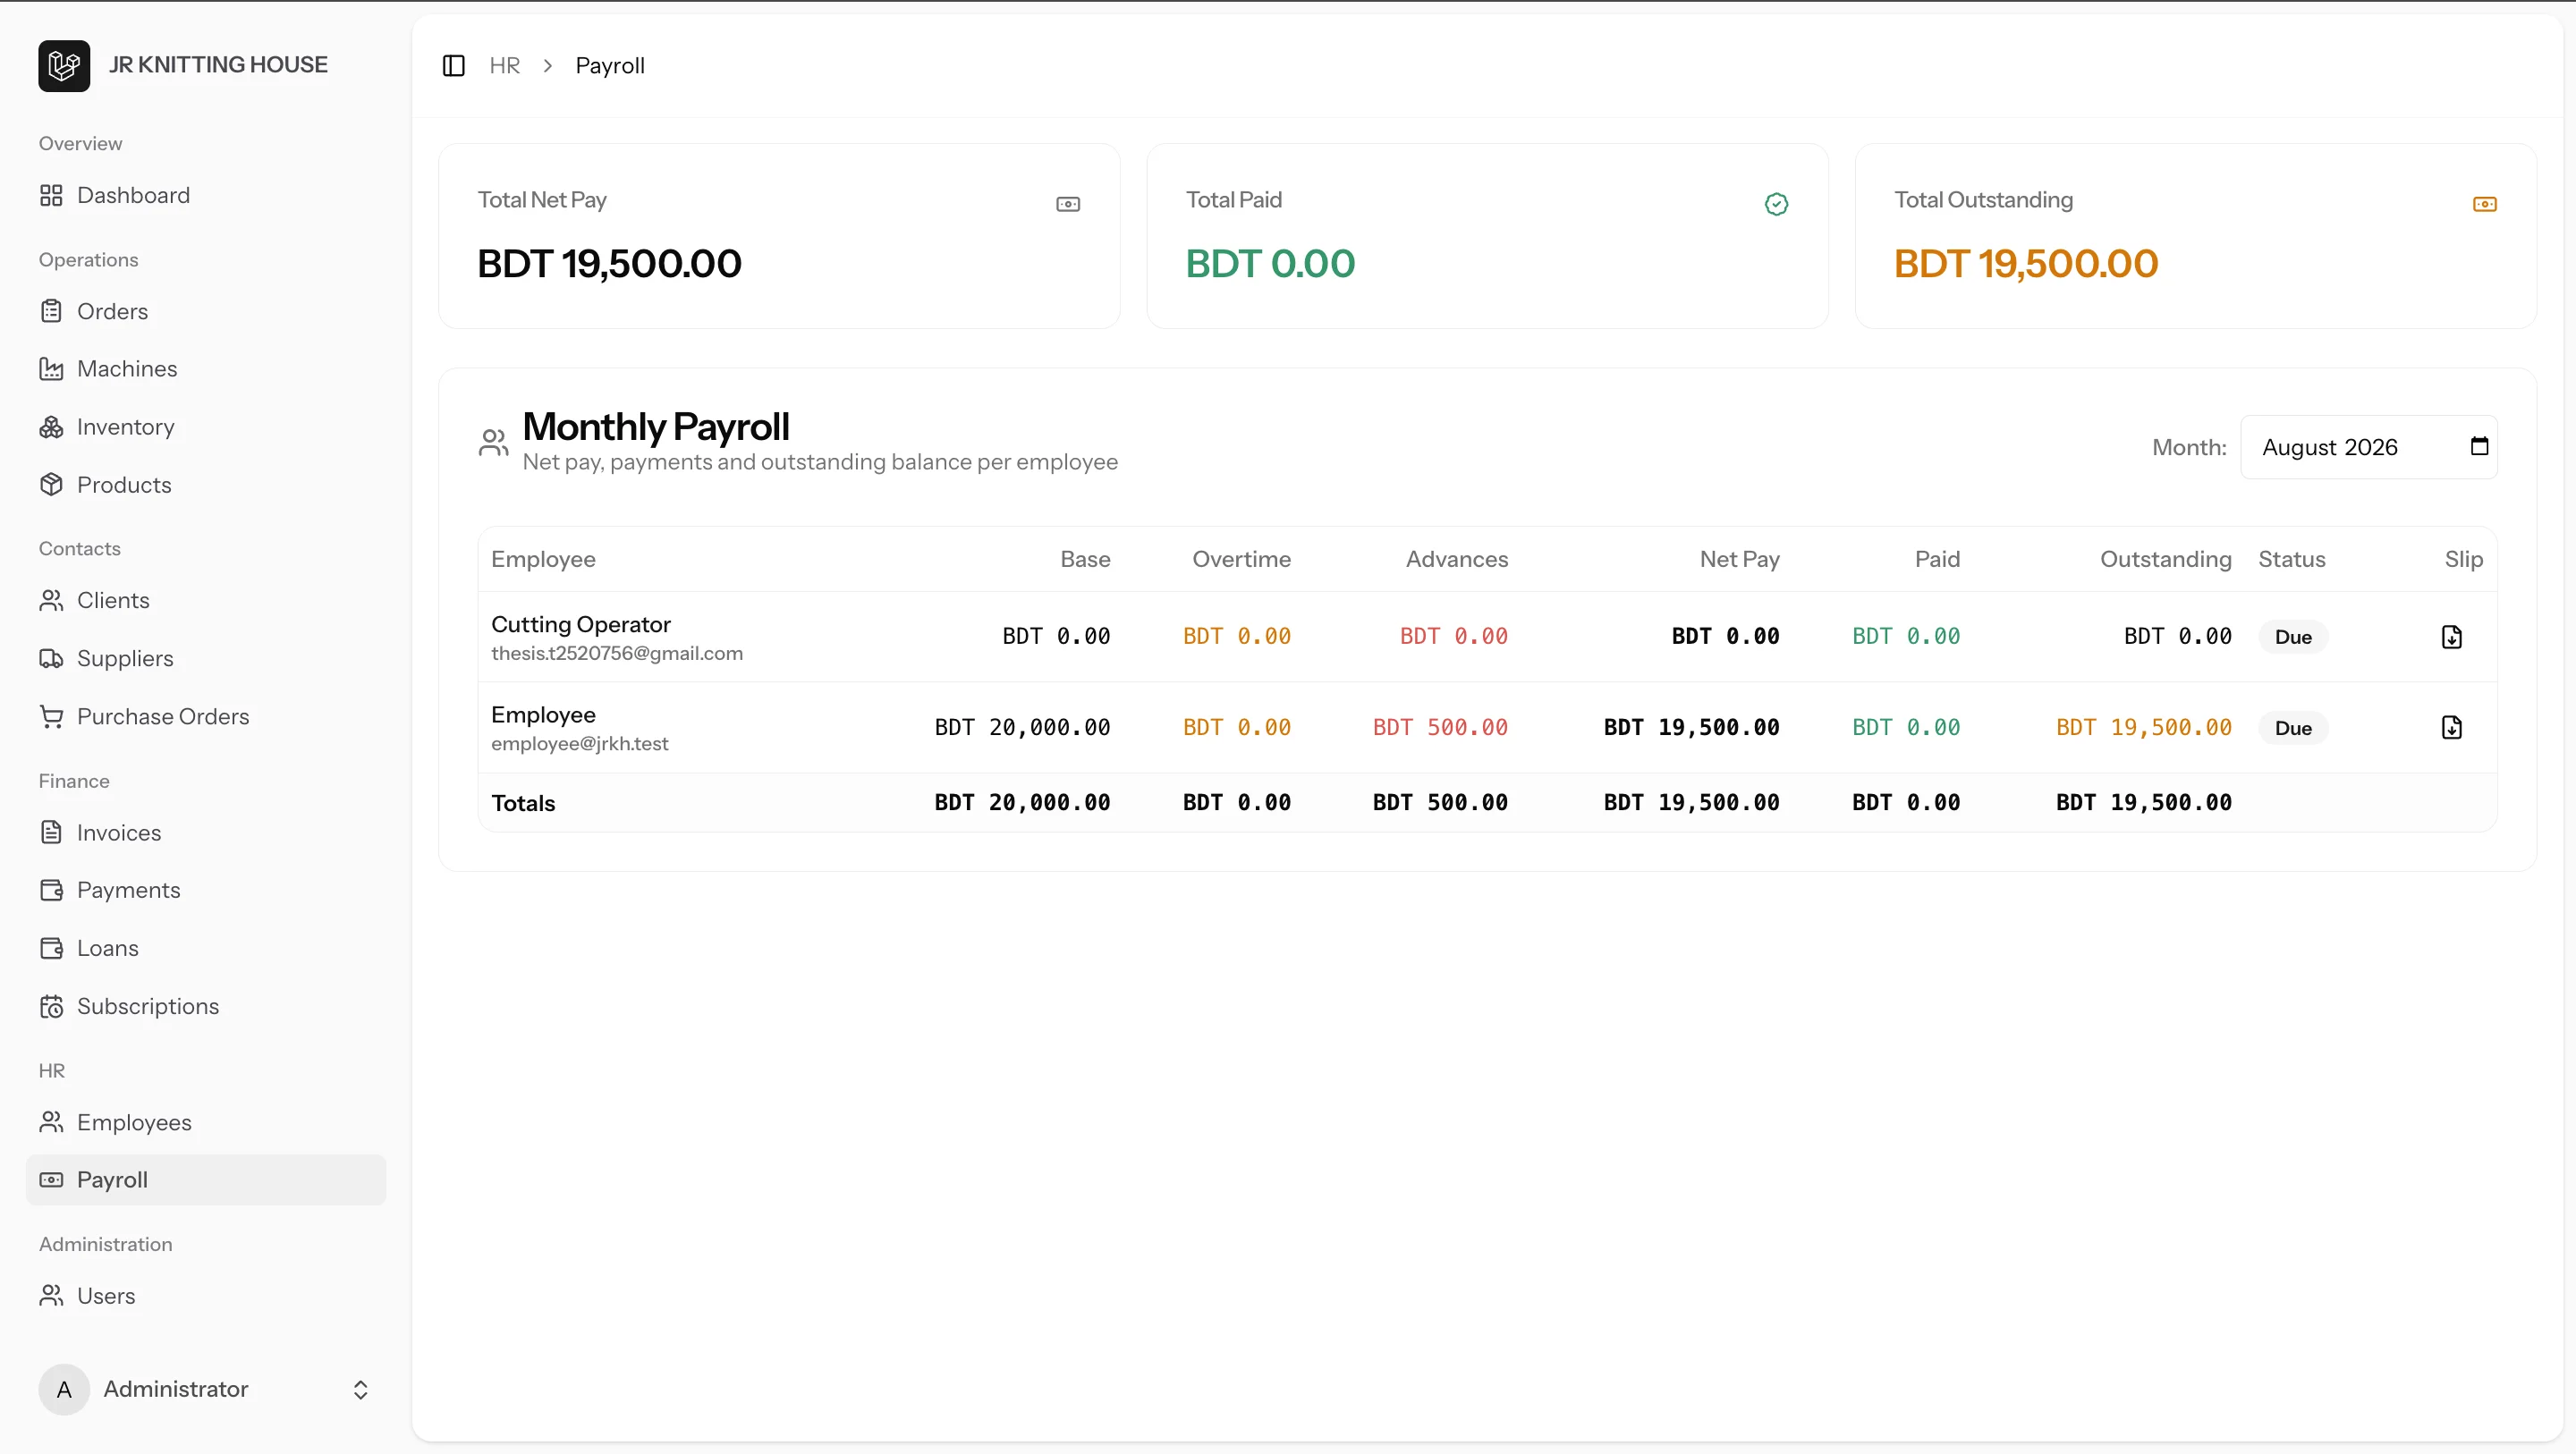Click the orange BDT 19,500.00 outstanding cell
Viewport: 2576px width, 1454px height.
coord(2144,728)
